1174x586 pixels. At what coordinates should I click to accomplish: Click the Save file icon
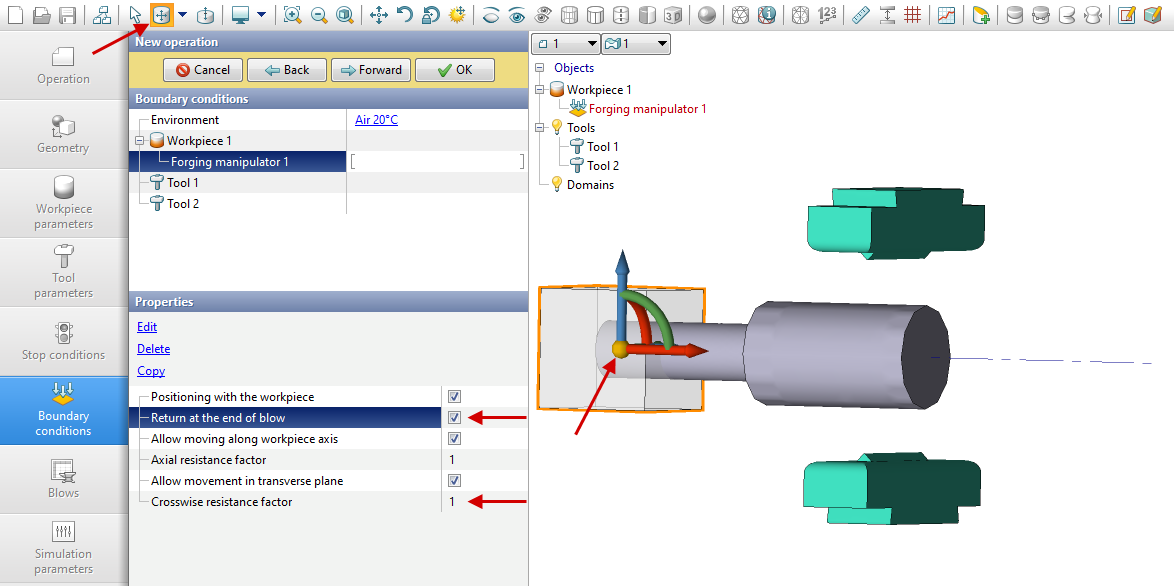(x=67, y=15)
